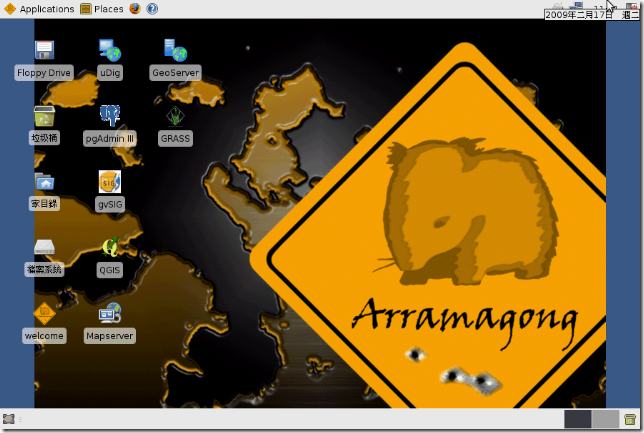Screen dimensions: 644x433
Task: Open the trash bin desktop icon
Action: click(x=44, y=116)
